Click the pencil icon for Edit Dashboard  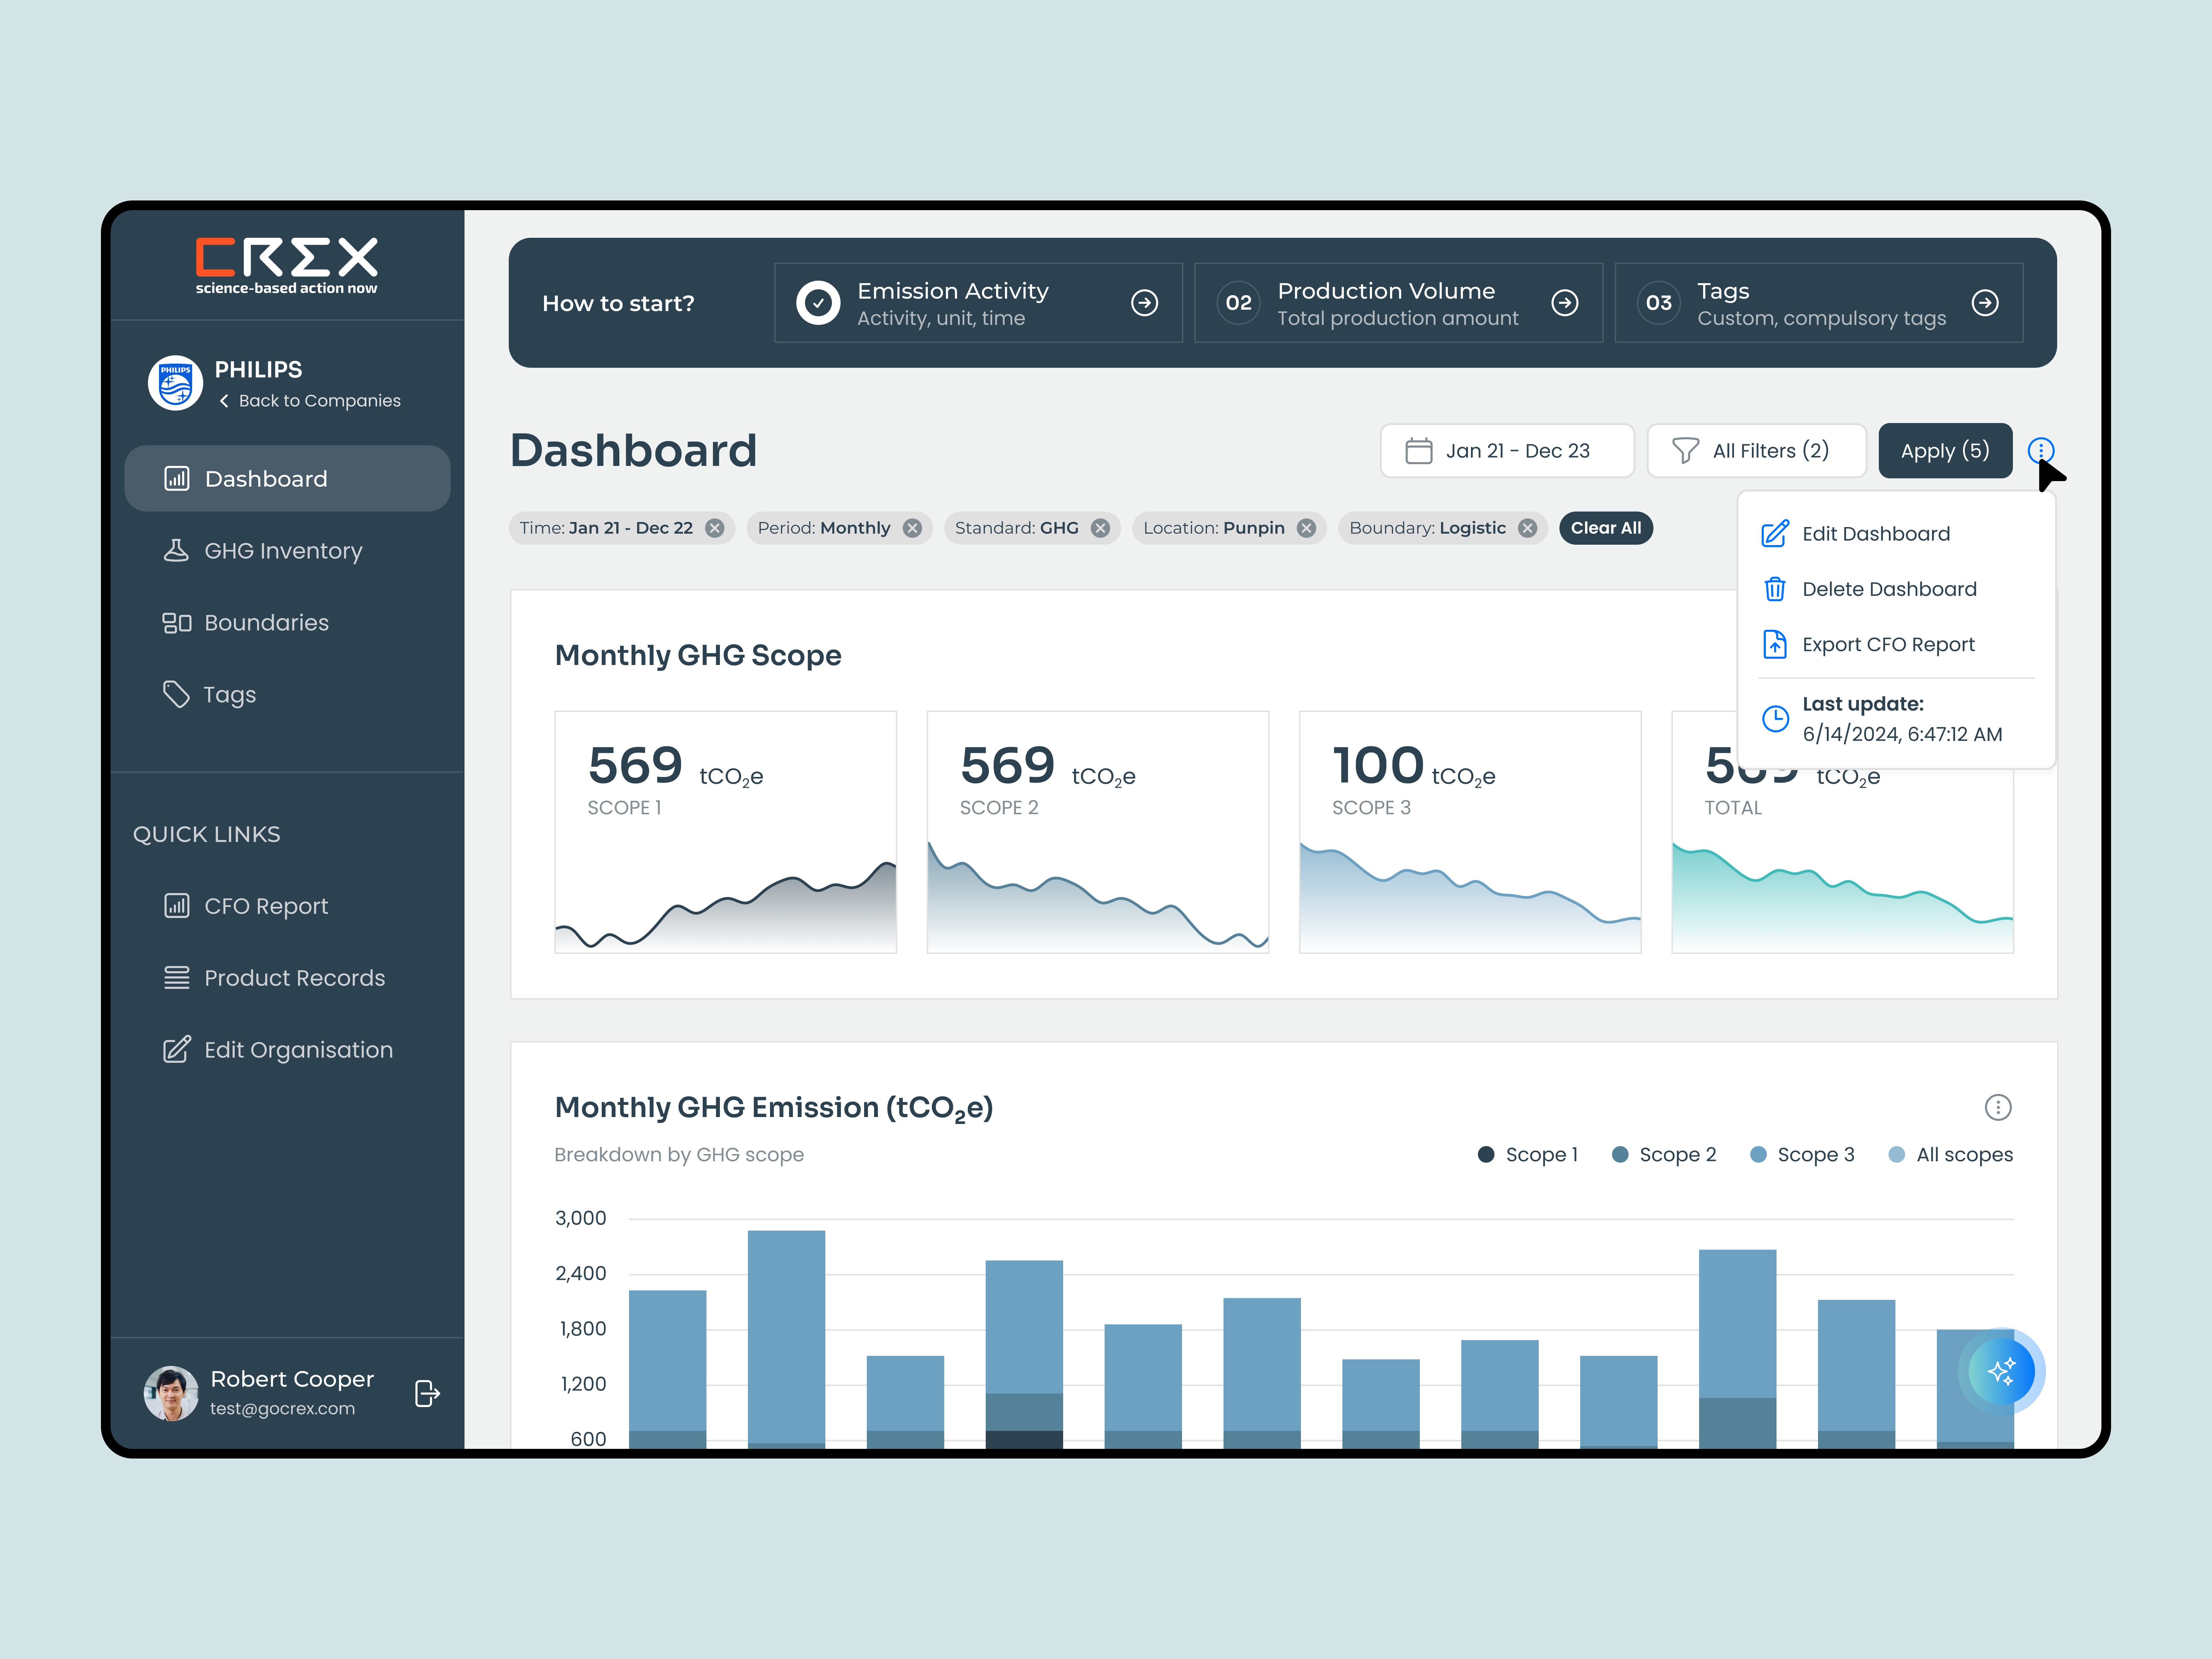(x=1775, y=534)
